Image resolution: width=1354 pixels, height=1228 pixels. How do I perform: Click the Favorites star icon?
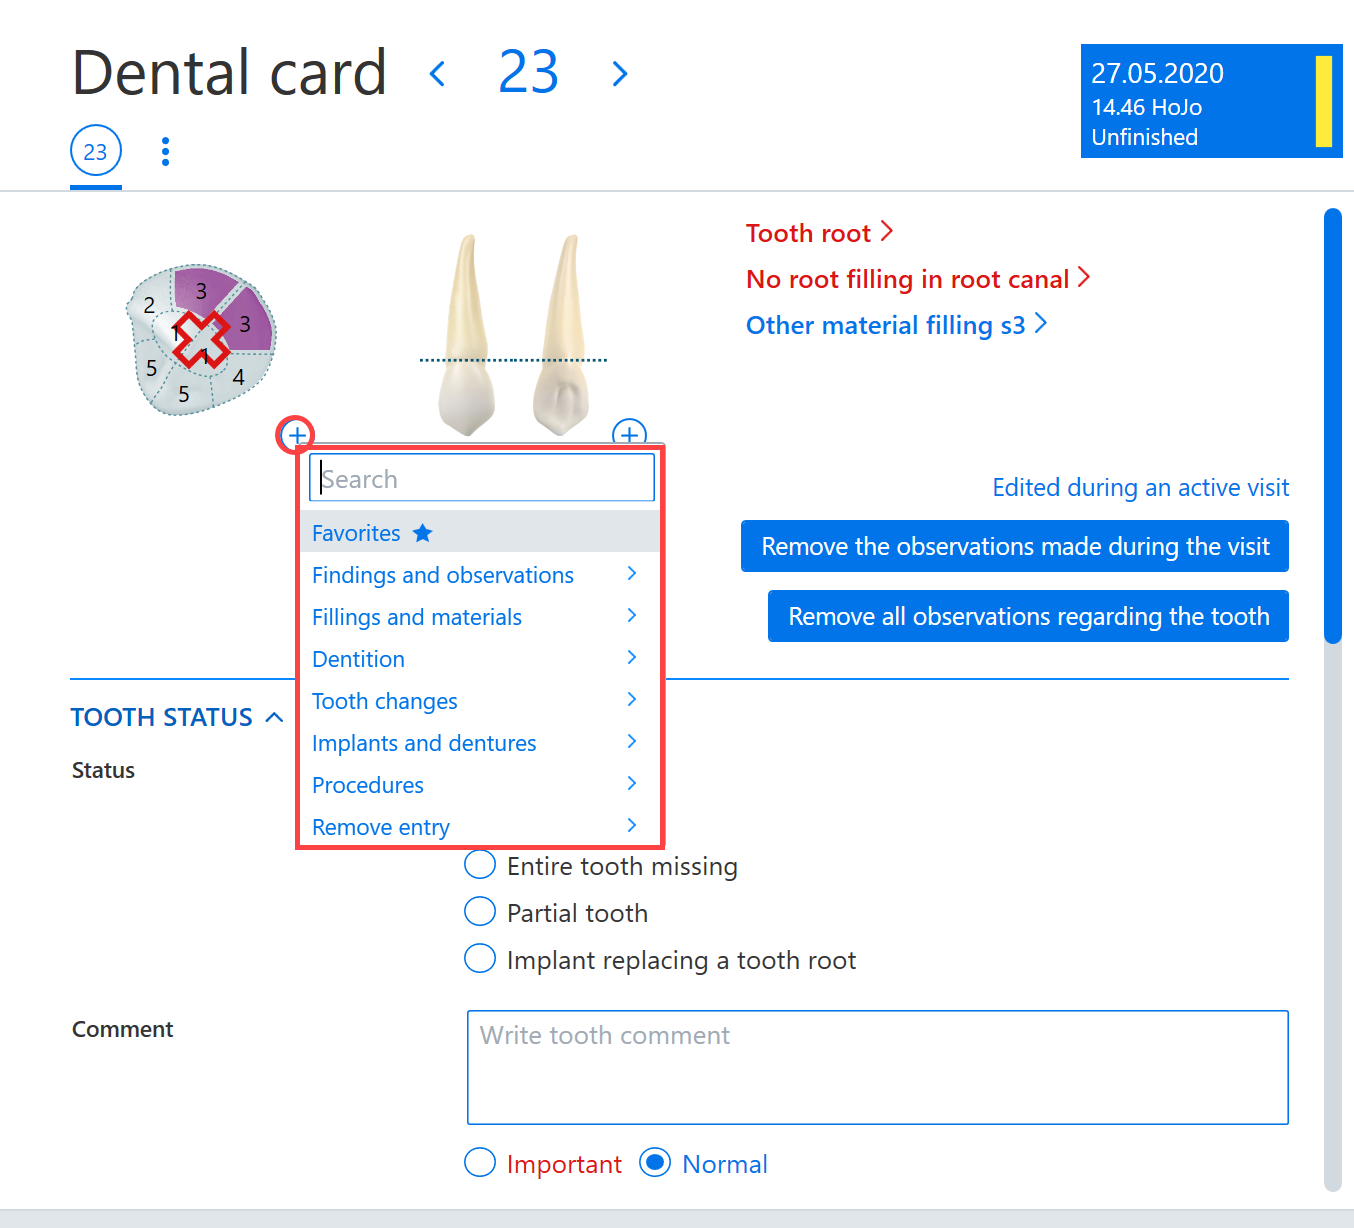coord(423,533)
